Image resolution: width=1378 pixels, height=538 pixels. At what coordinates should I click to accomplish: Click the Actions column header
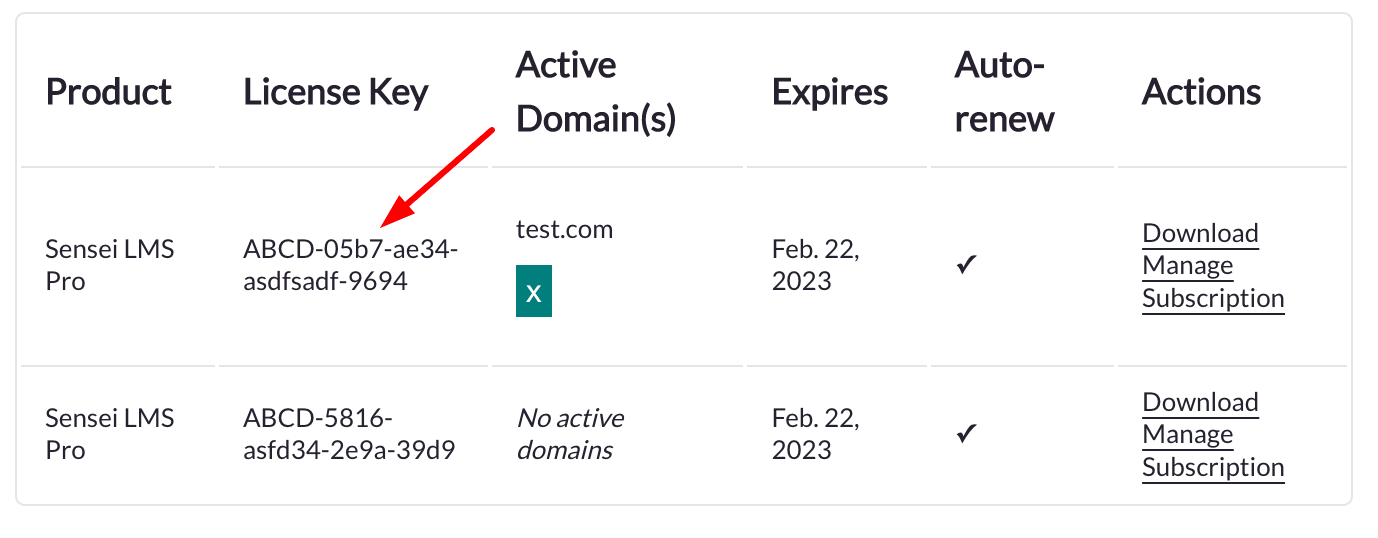pyautogui.click(x=1201, y=92)
